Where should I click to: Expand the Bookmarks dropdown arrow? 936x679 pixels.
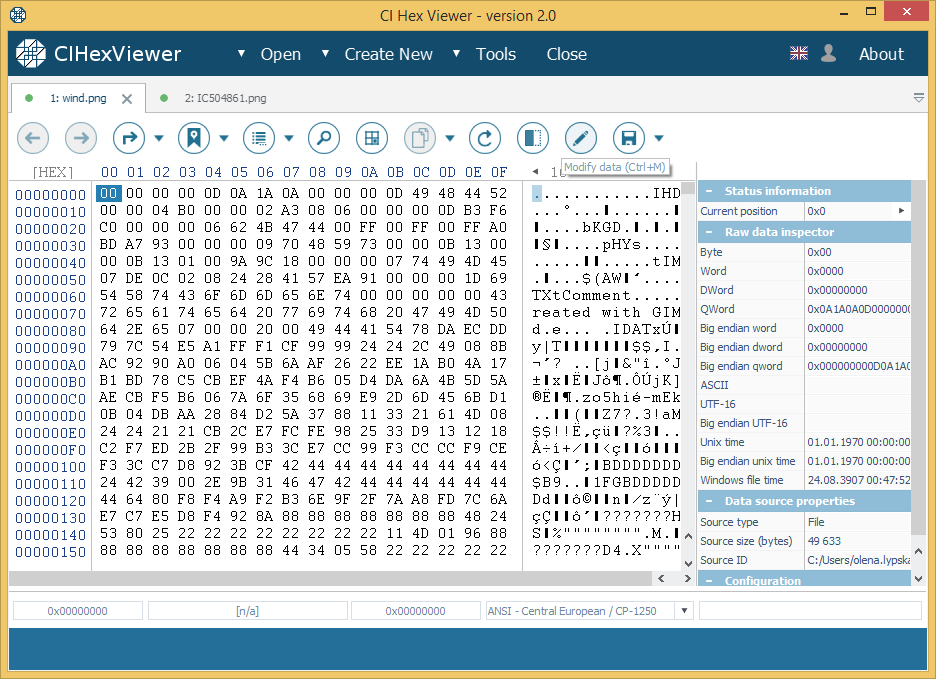pos(224,139)
